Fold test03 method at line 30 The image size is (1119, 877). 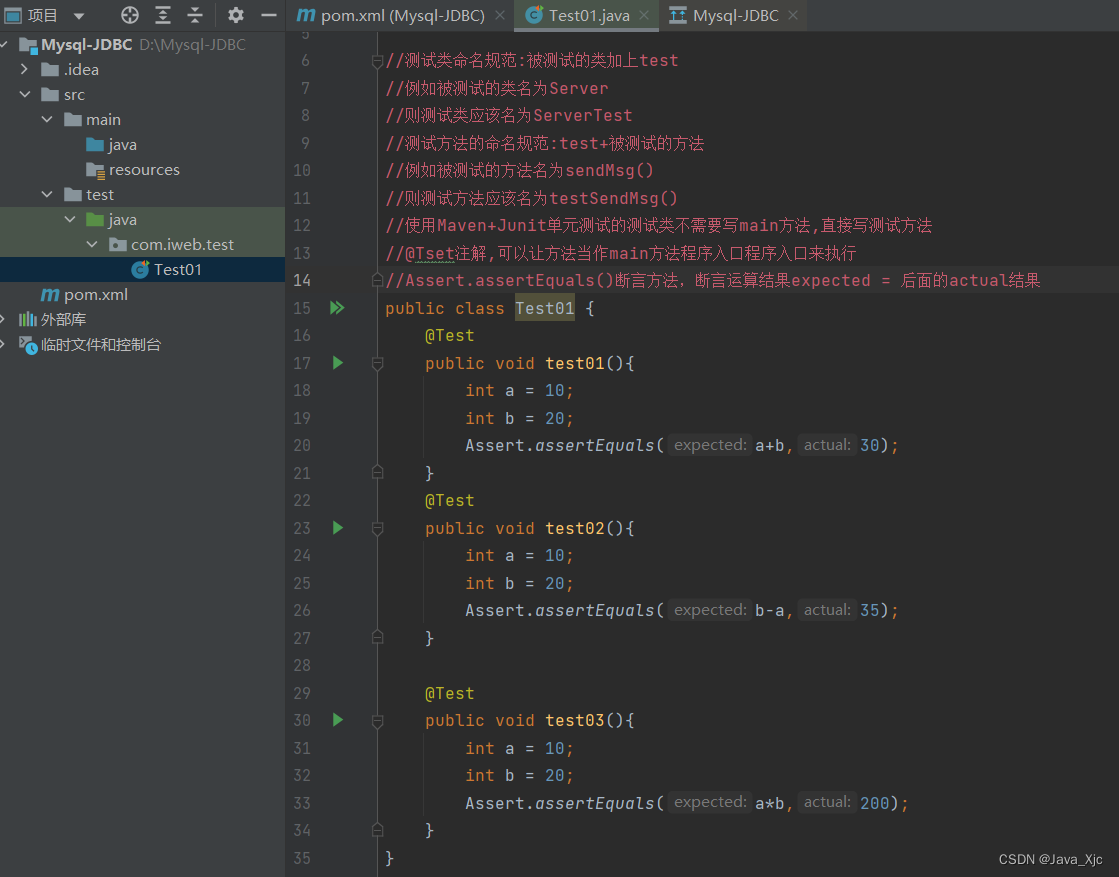point(378,721)
